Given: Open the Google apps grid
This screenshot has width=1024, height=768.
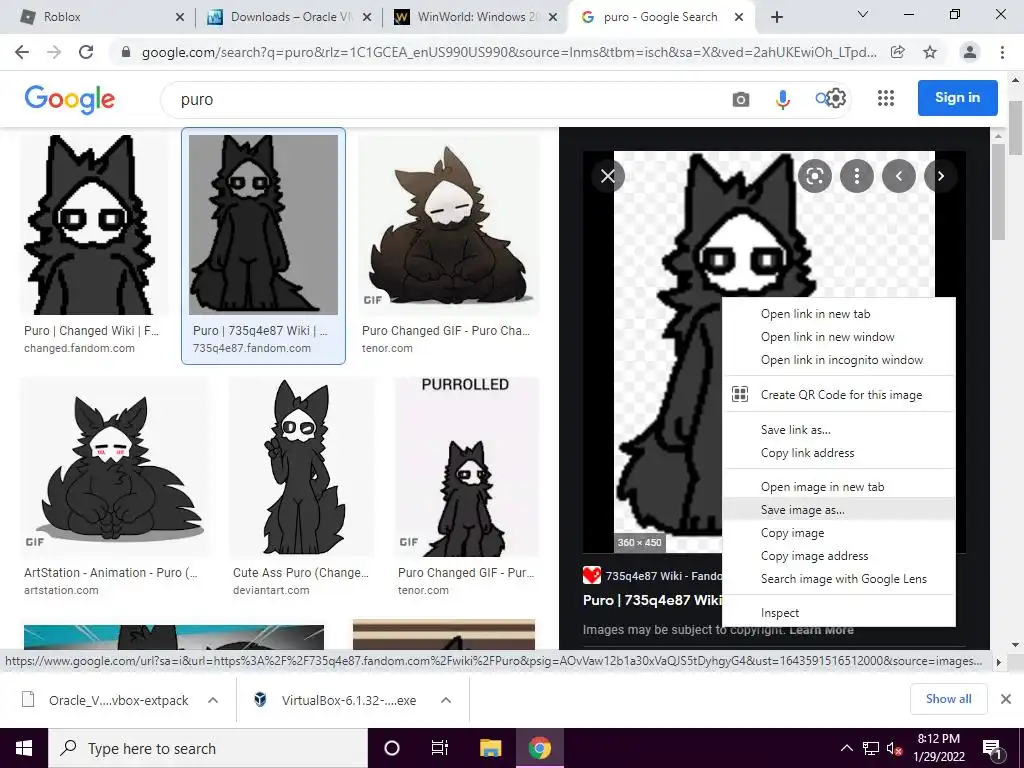Looking at the screenshot, I should coord(886,99).
